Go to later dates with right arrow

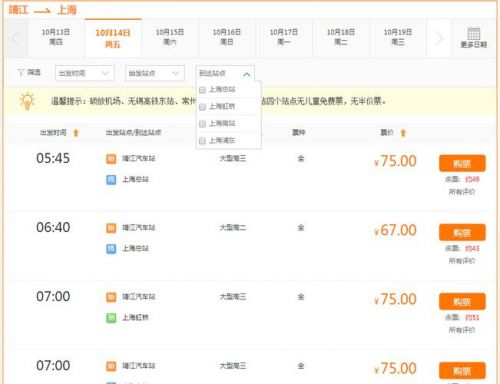pyautogui.click(x=439, y=38)
